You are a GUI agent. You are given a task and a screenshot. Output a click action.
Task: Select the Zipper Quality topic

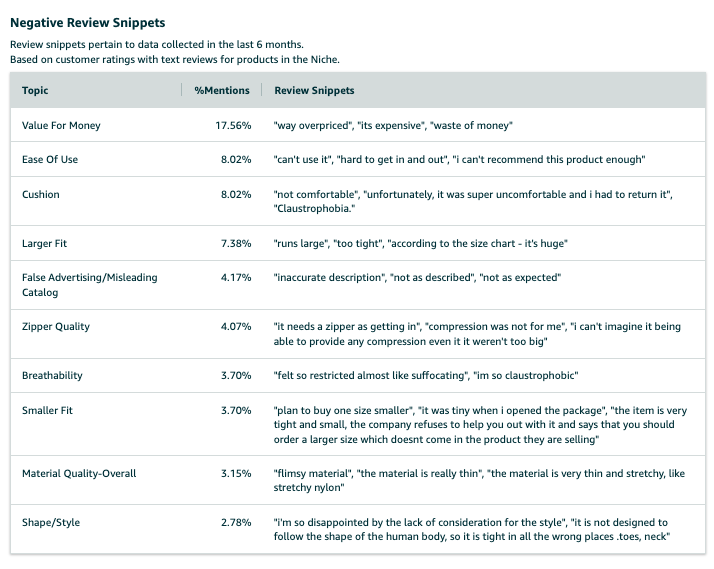pyautogui.click(x=55, y=327)
